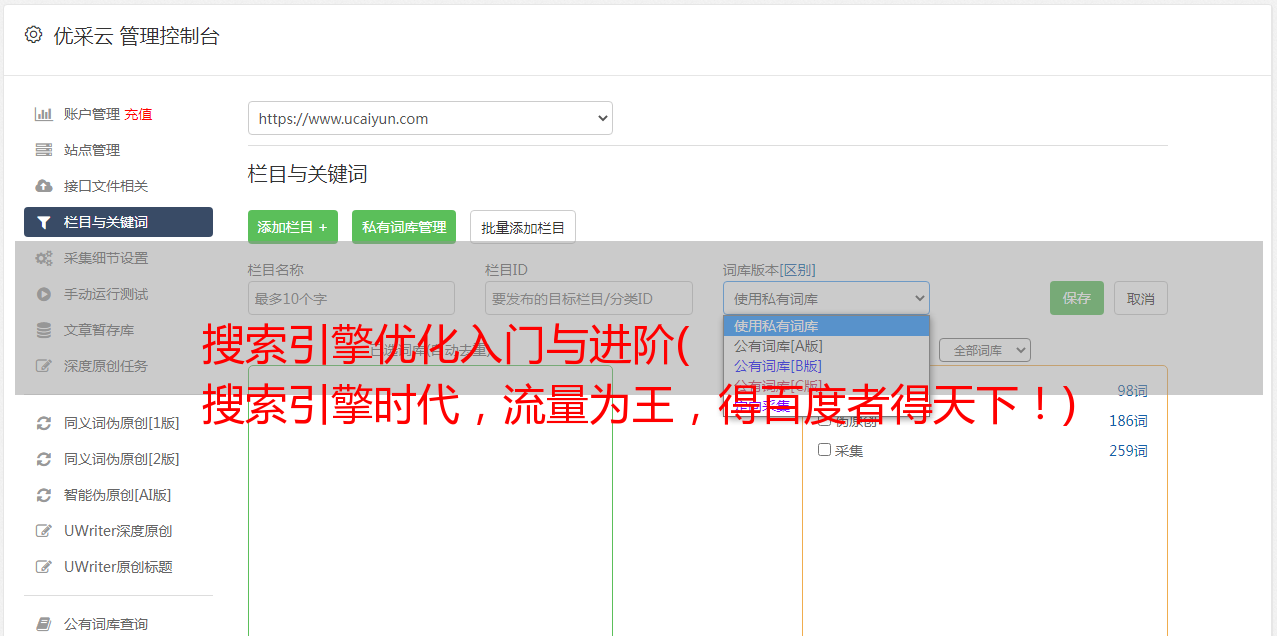Click the 私有词库管理 button
This screenshot has width=1277, height=636.
[404, 227]
